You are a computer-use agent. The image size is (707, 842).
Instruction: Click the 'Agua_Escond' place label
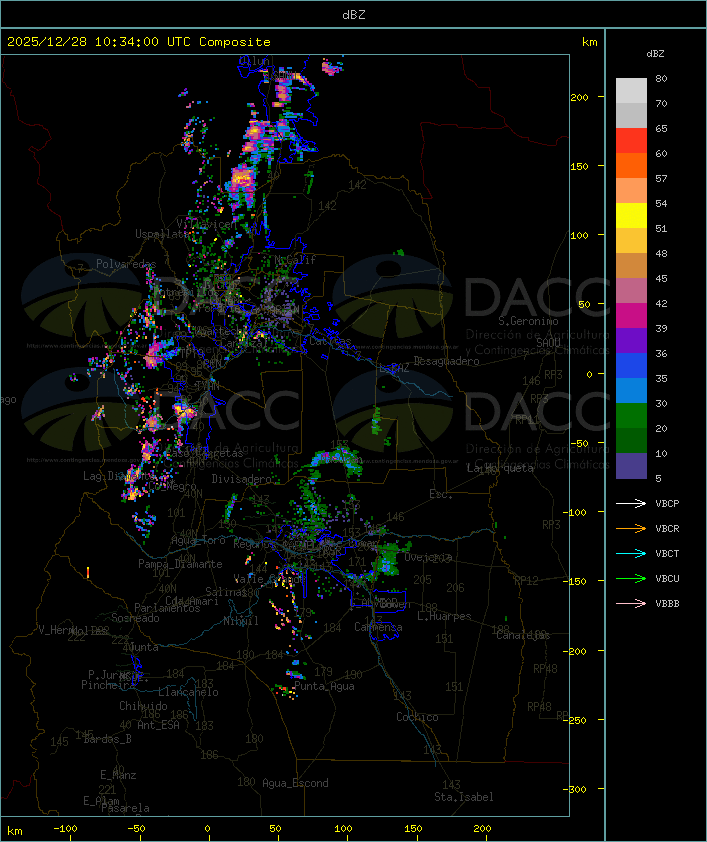[x=295, y=783]
